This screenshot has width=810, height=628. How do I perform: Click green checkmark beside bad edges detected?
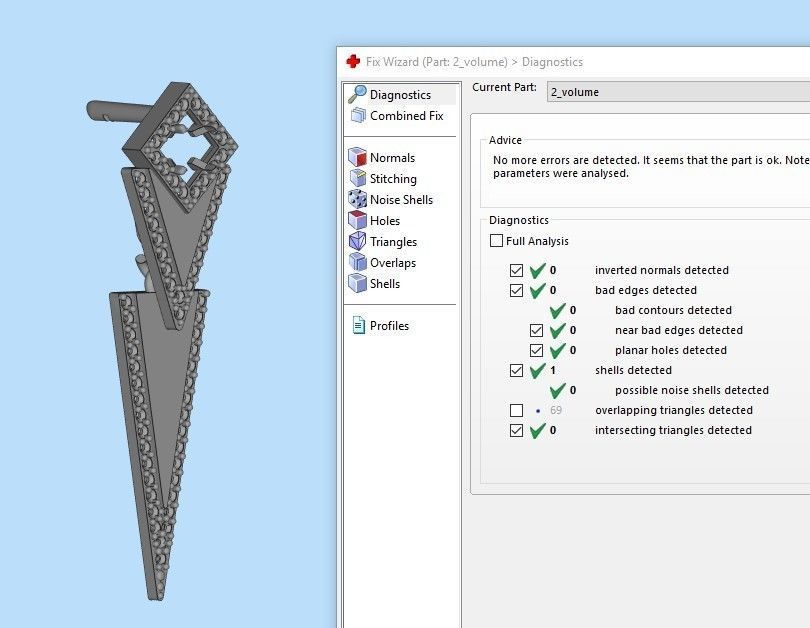pos(538,290)
